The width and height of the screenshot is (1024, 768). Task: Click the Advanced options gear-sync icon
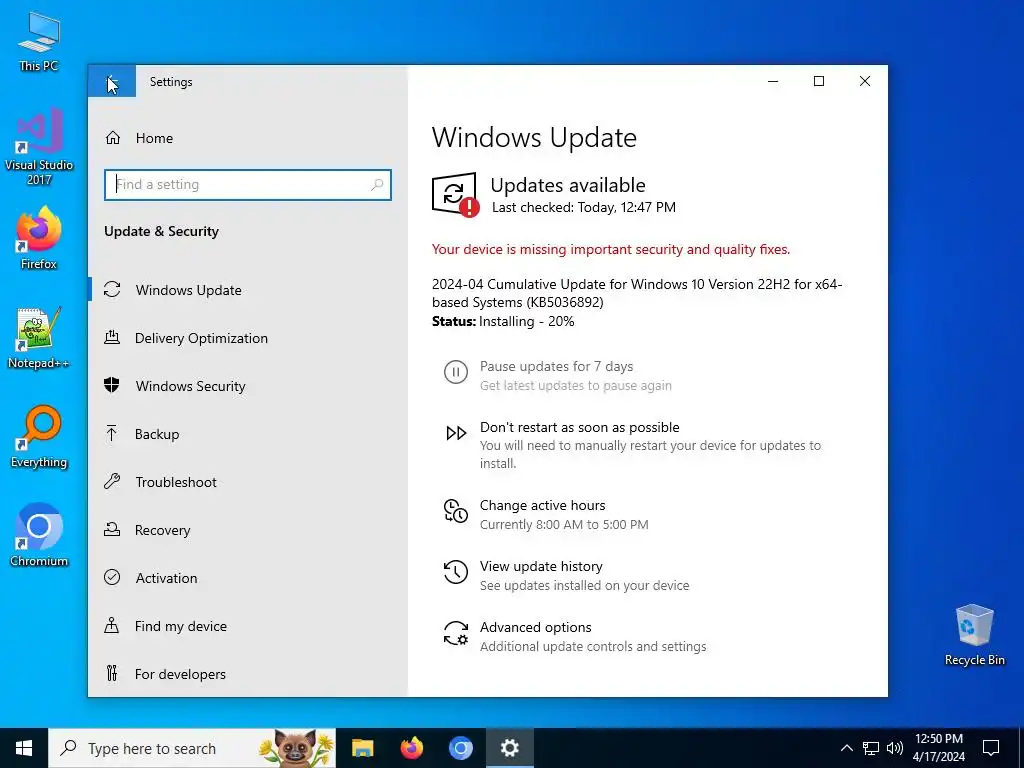(456, 633)
